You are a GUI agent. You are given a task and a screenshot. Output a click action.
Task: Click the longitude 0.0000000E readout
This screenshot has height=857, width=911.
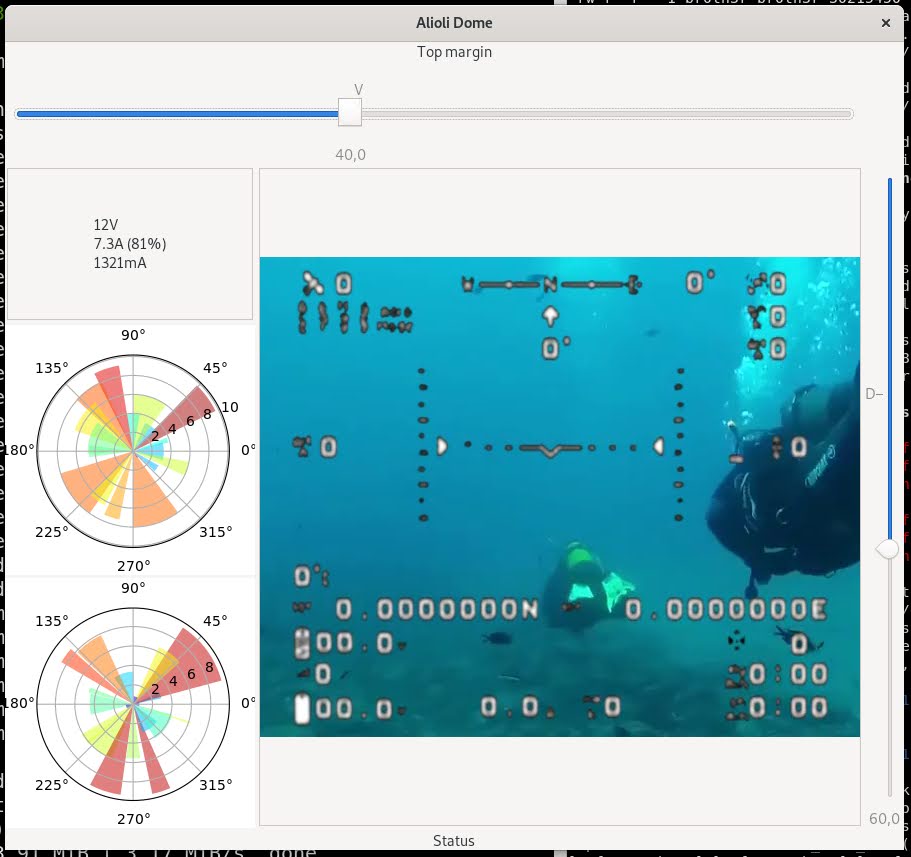click(725, 609)
